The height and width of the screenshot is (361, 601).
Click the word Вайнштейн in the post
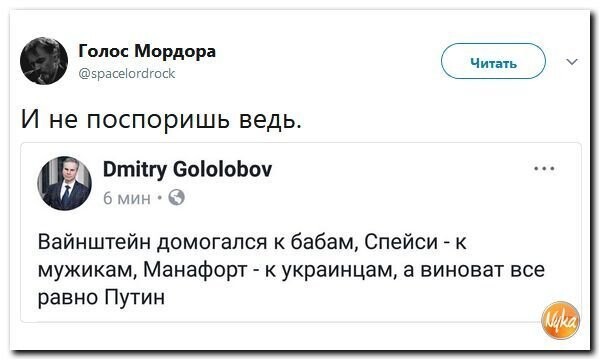95,243
